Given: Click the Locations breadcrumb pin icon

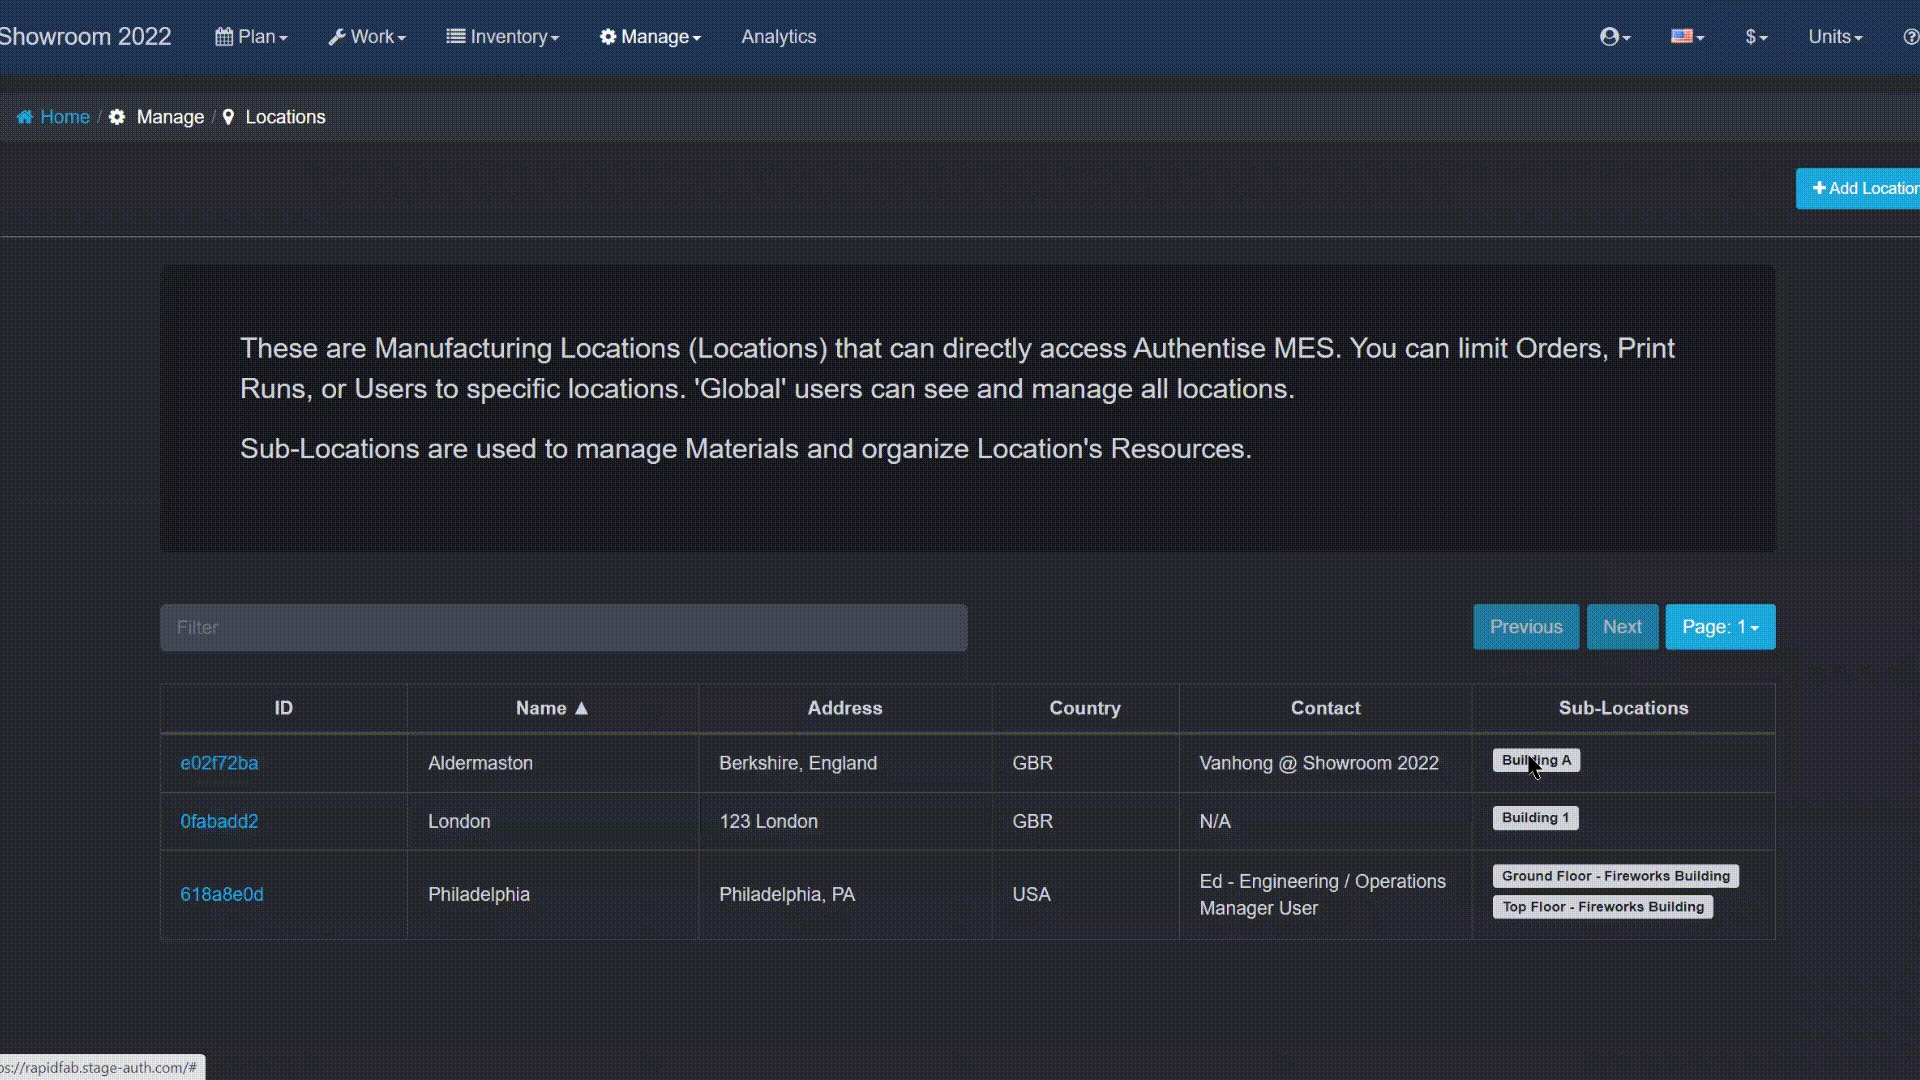Looking at the screenshot, I should pos(228,117).
